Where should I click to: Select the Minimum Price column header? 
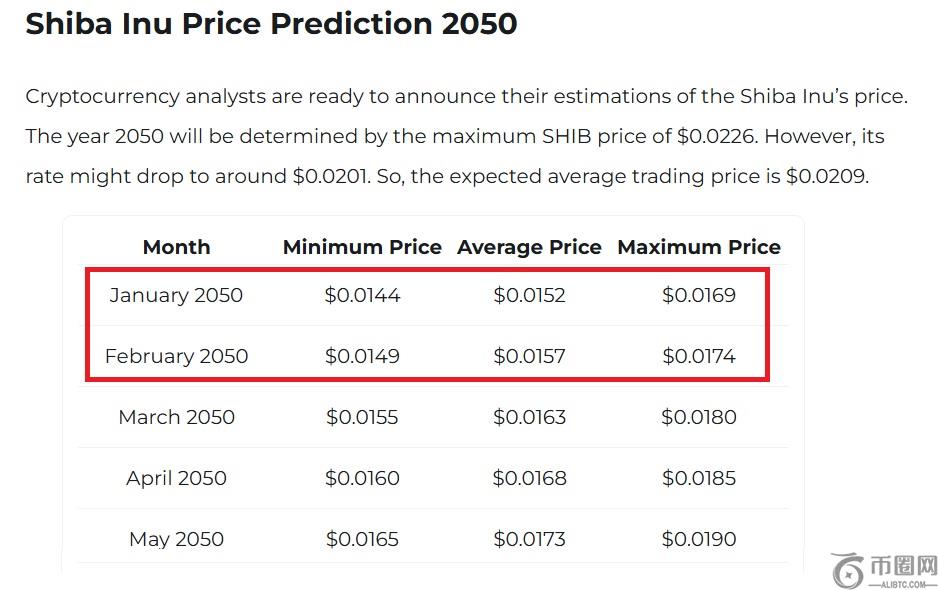tap(362, 247)
